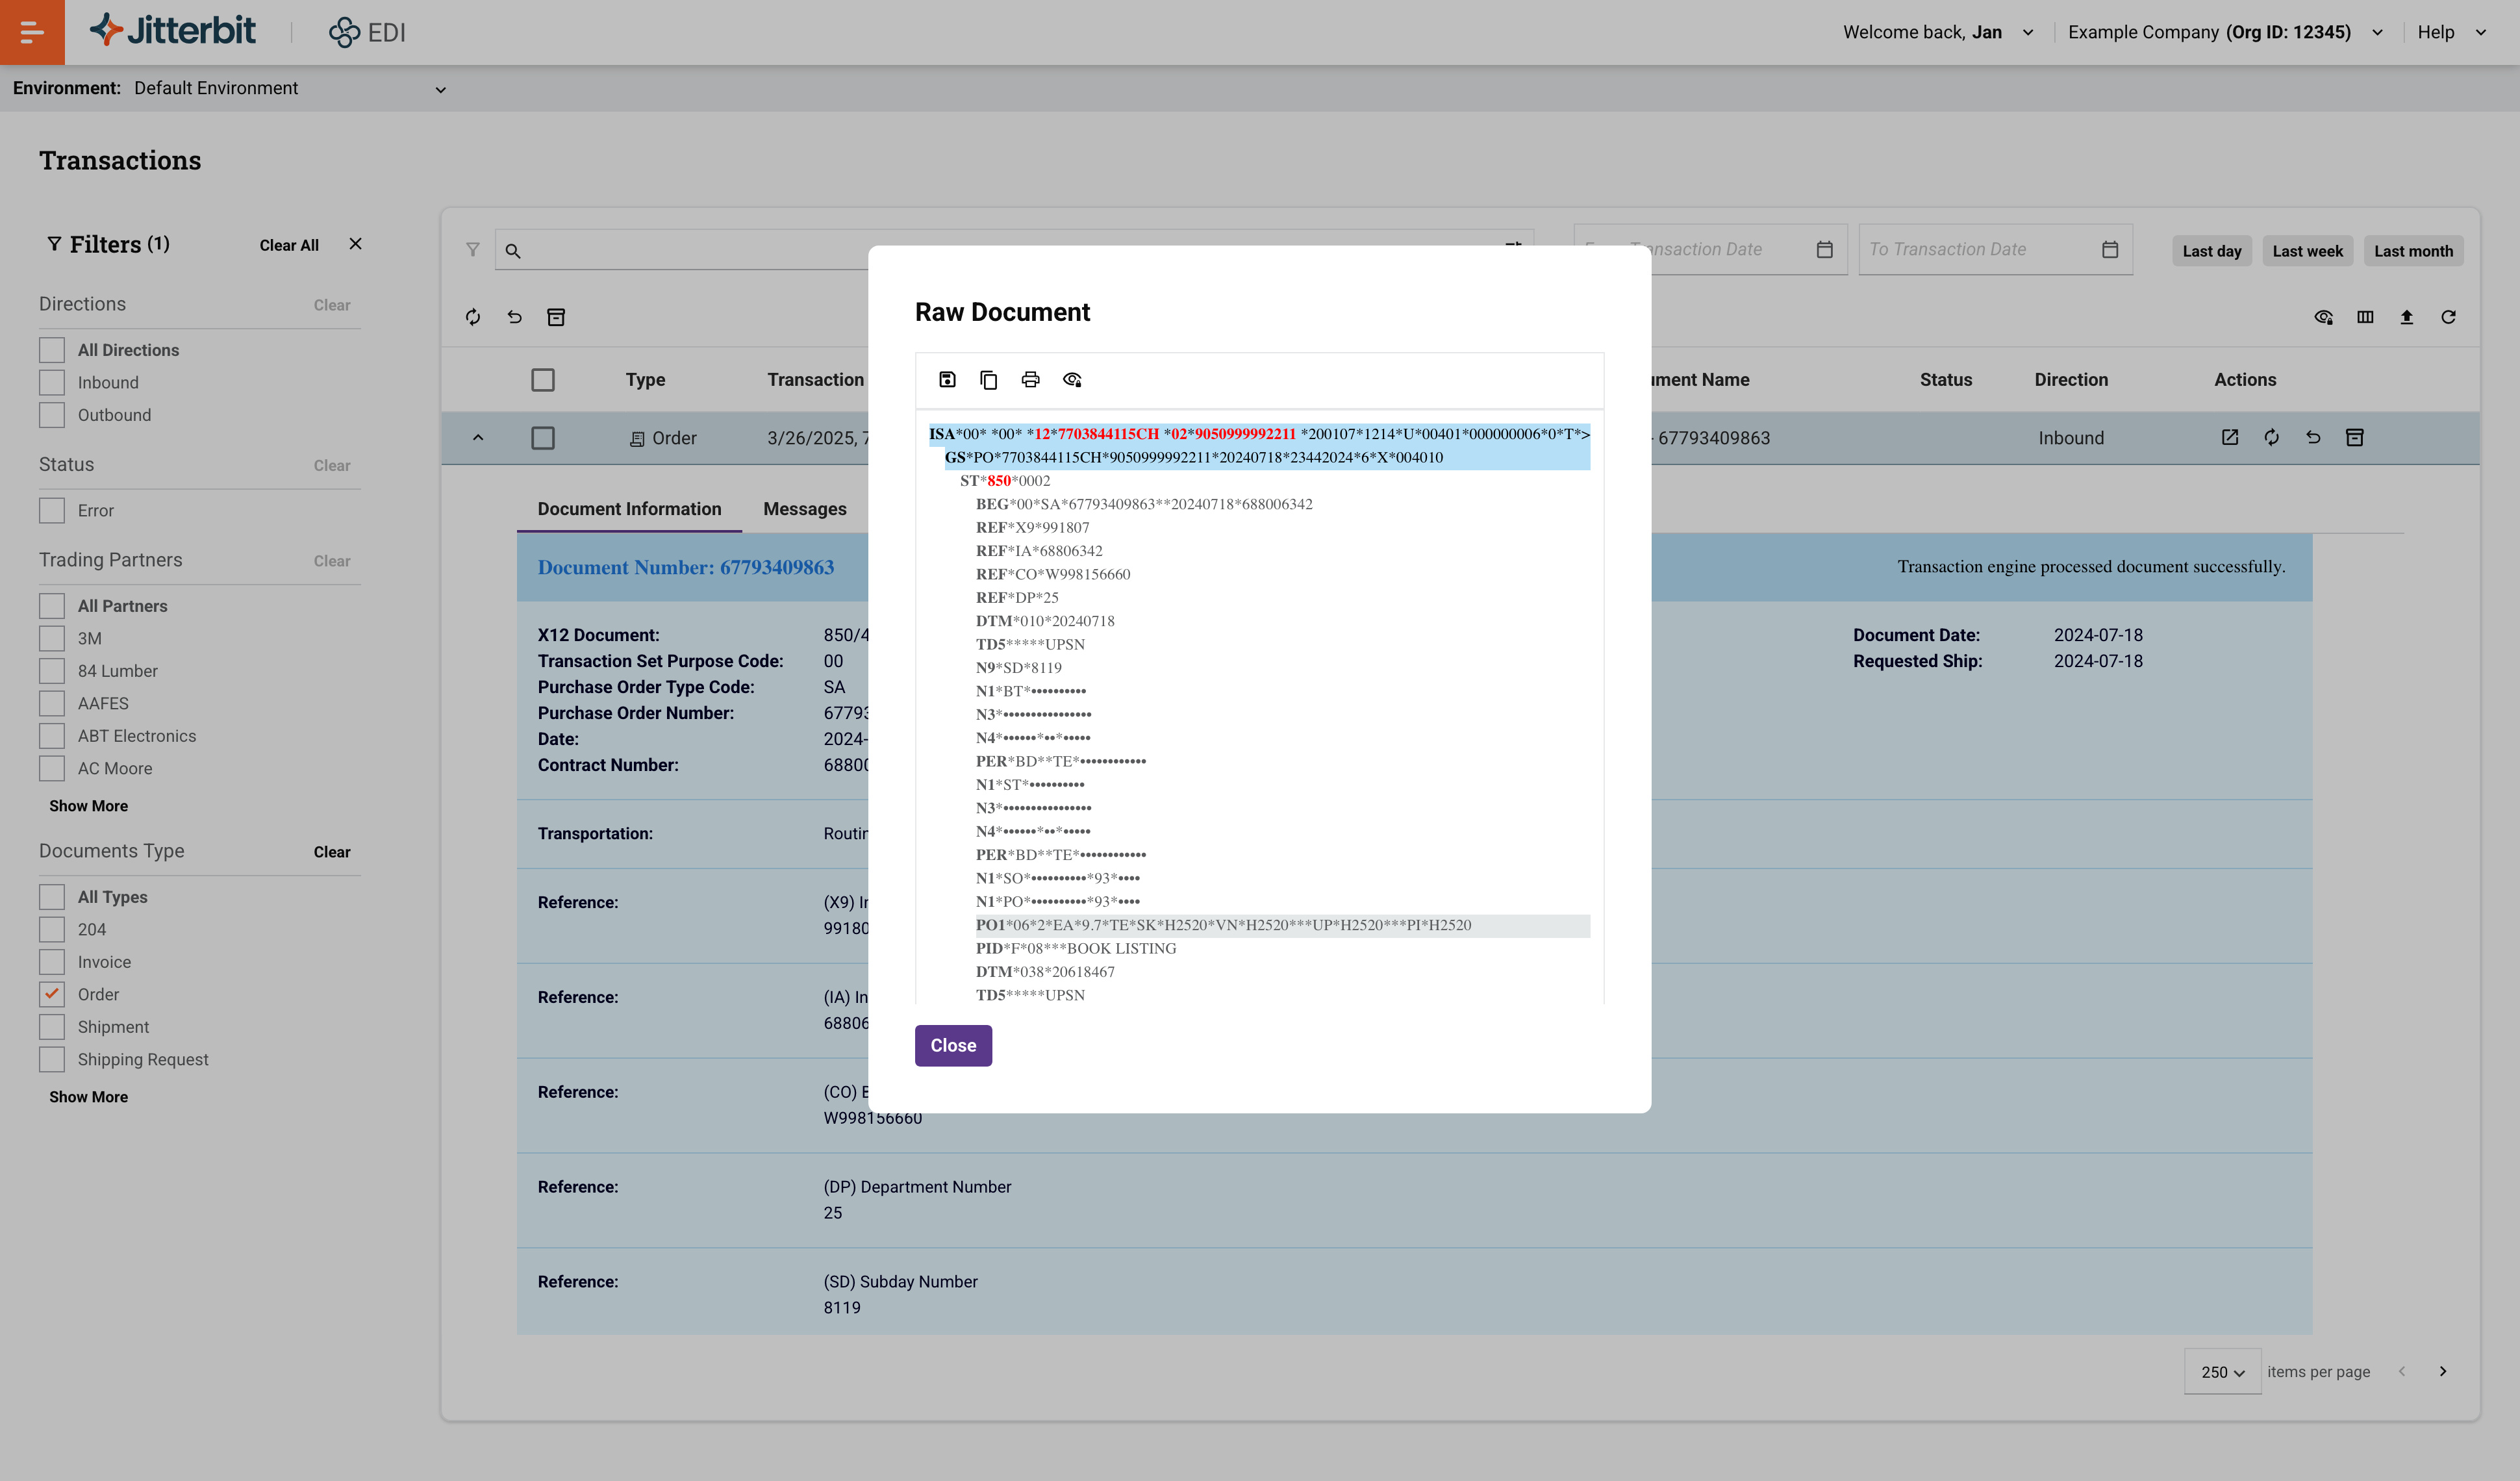
Task: Check the Error status checkbox
Action: click(52, 510)
